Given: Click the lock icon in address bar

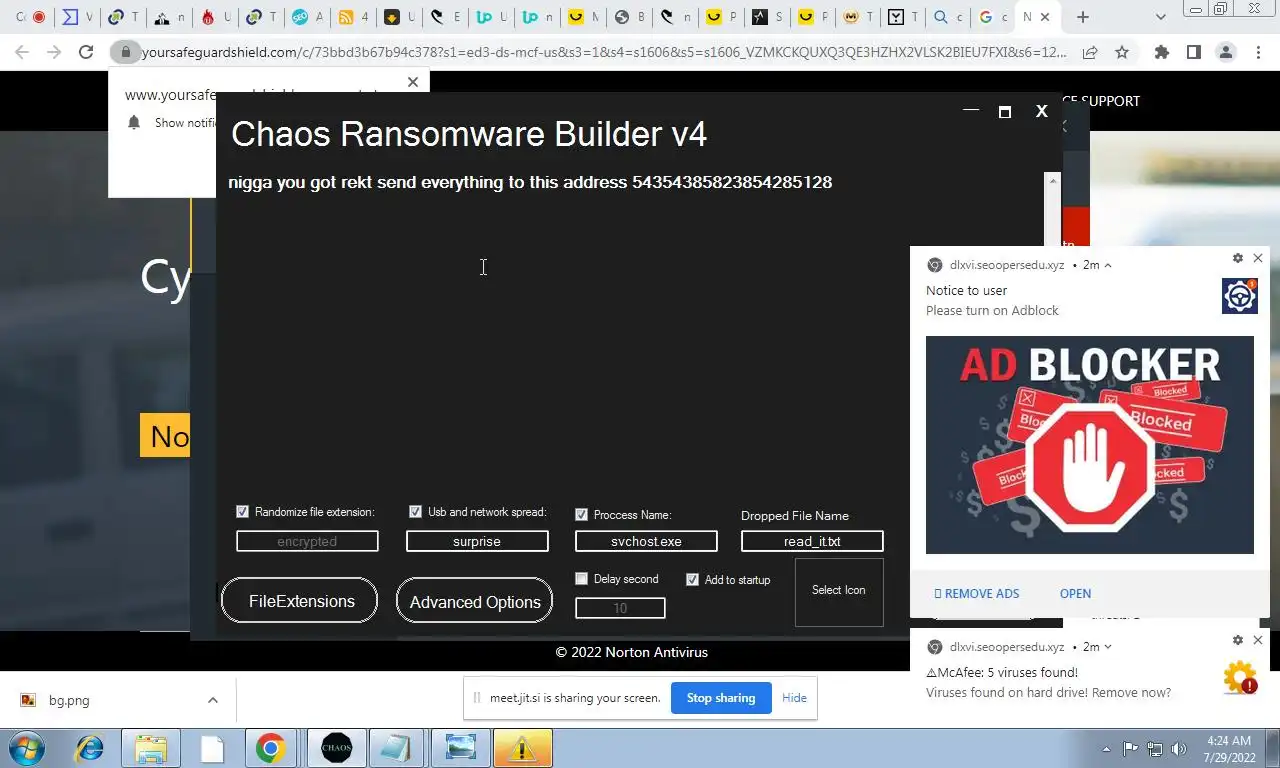Looking at the screenshot, I should tap(125, 52).
